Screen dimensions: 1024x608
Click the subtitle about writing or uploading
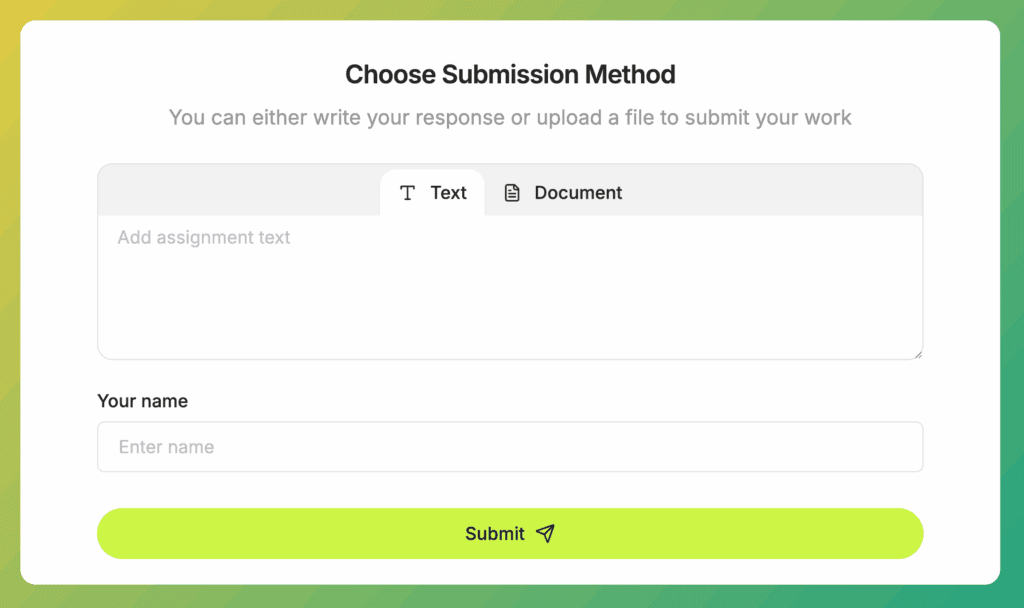510,118
